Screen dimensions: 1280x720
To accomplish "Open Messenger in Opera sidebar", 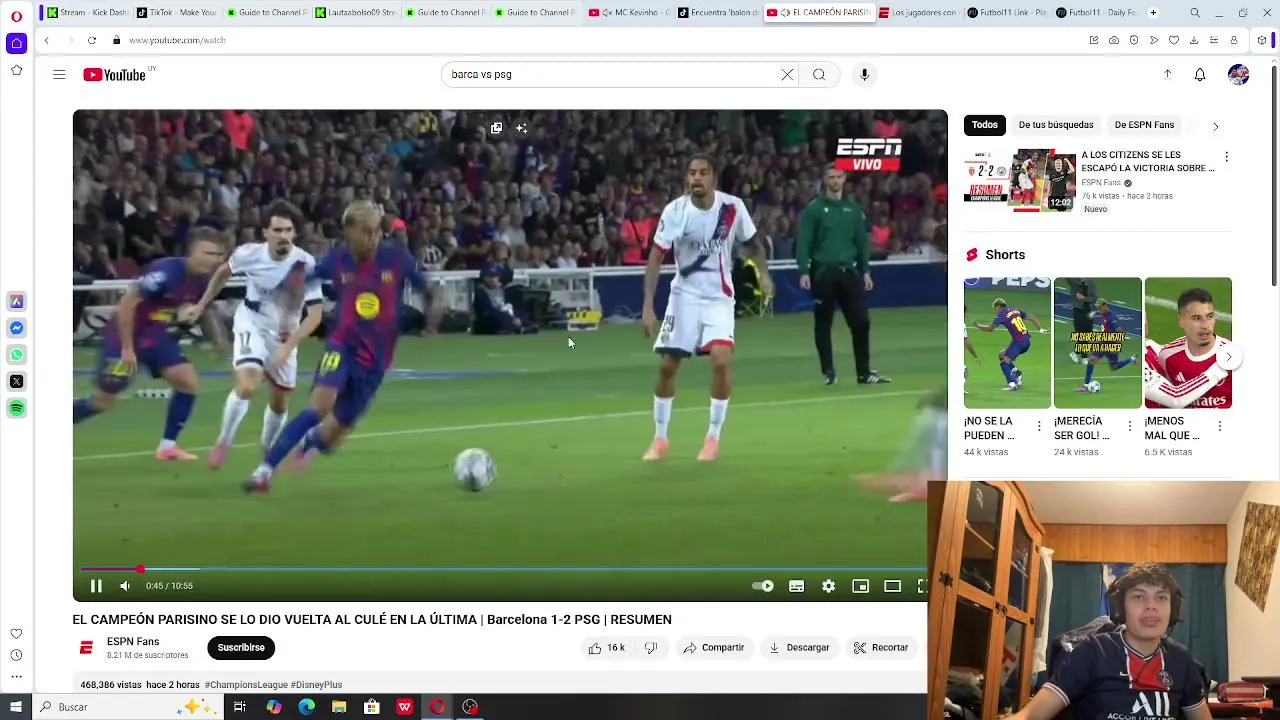I will pos(16,328).
